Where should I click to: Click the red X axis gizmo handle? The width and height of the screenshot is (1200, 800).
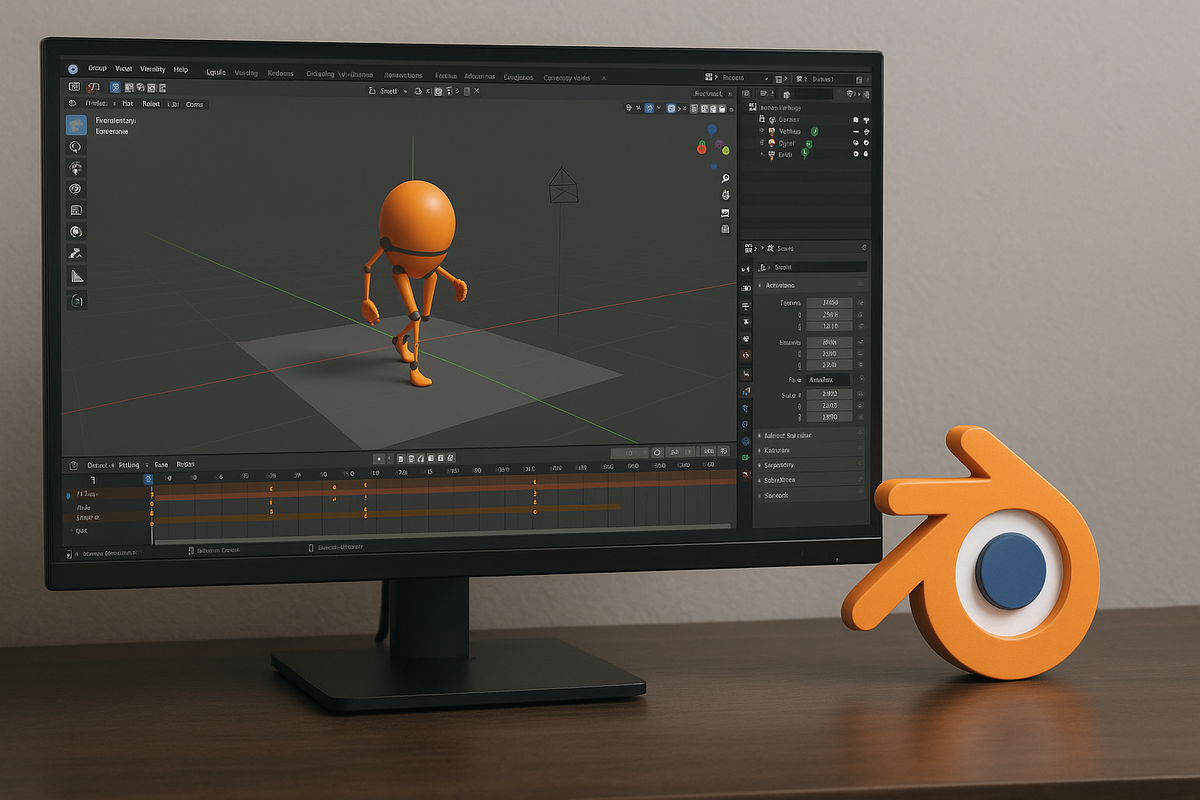702,147
